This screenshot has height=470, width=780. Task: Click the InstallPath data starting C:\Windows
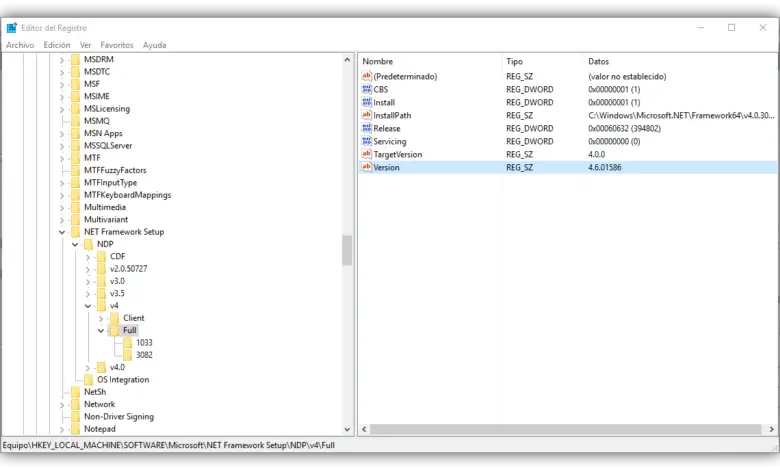coord(681,115)
